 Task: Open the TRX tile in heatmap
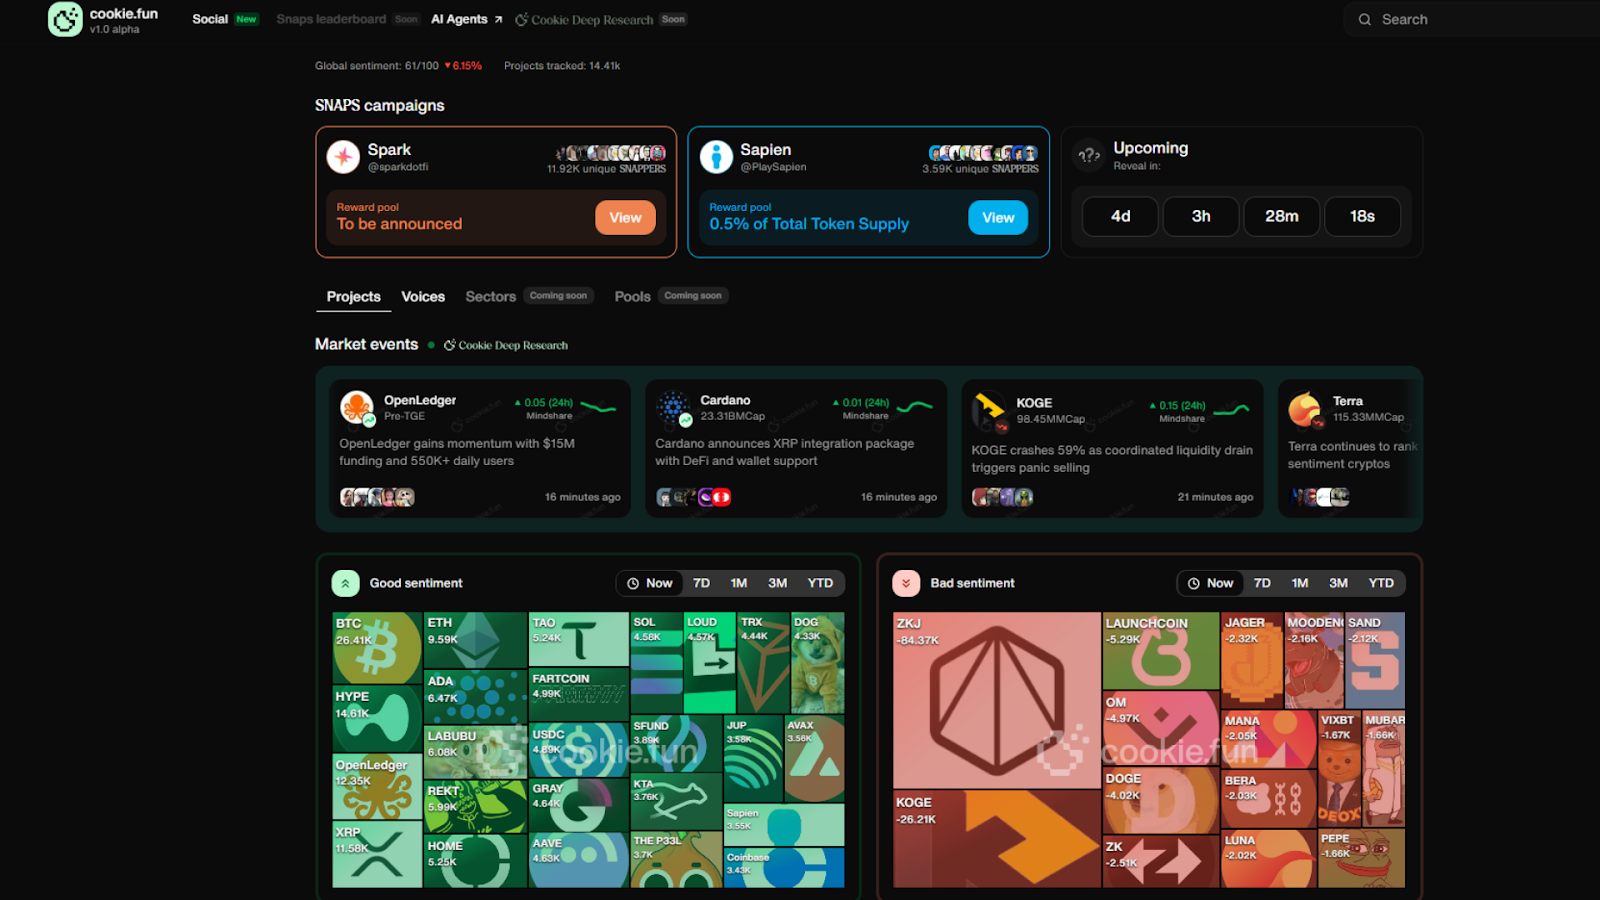click(763, 663)
